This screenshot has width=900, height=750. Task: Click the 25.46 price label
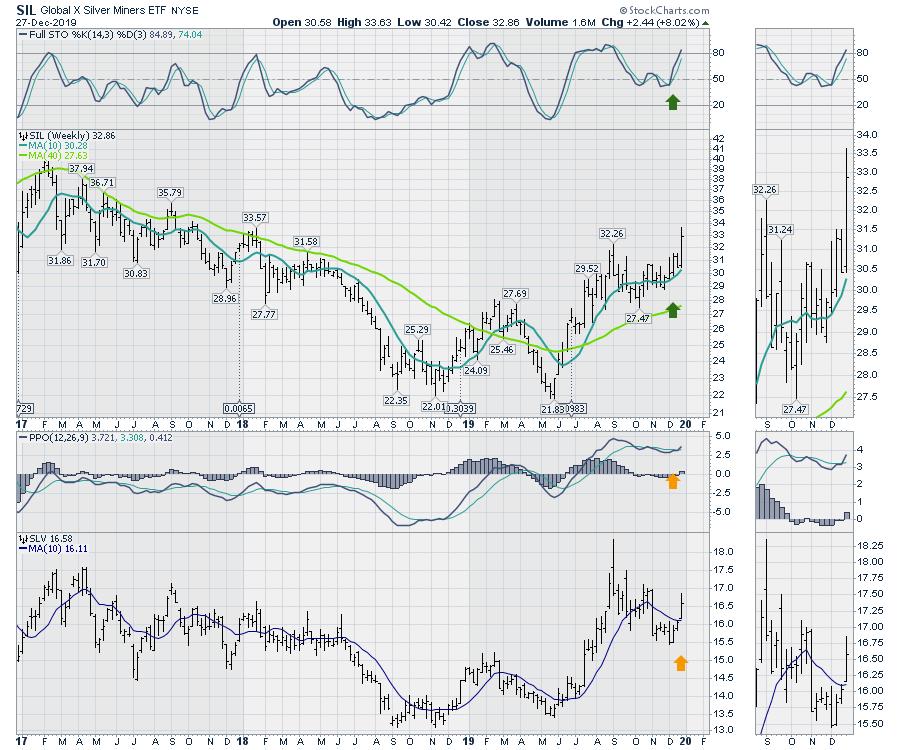(x=502, y=349)
